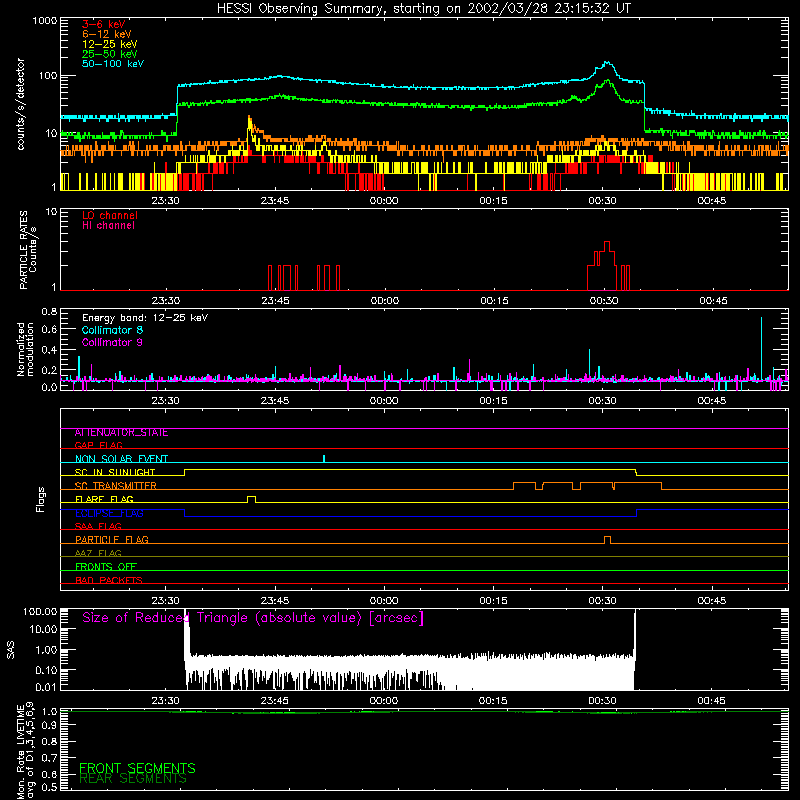800x800 pixels.
Task: Select the yellow 12-25 keV count-rate legend entry
Action: pos(110,44)
